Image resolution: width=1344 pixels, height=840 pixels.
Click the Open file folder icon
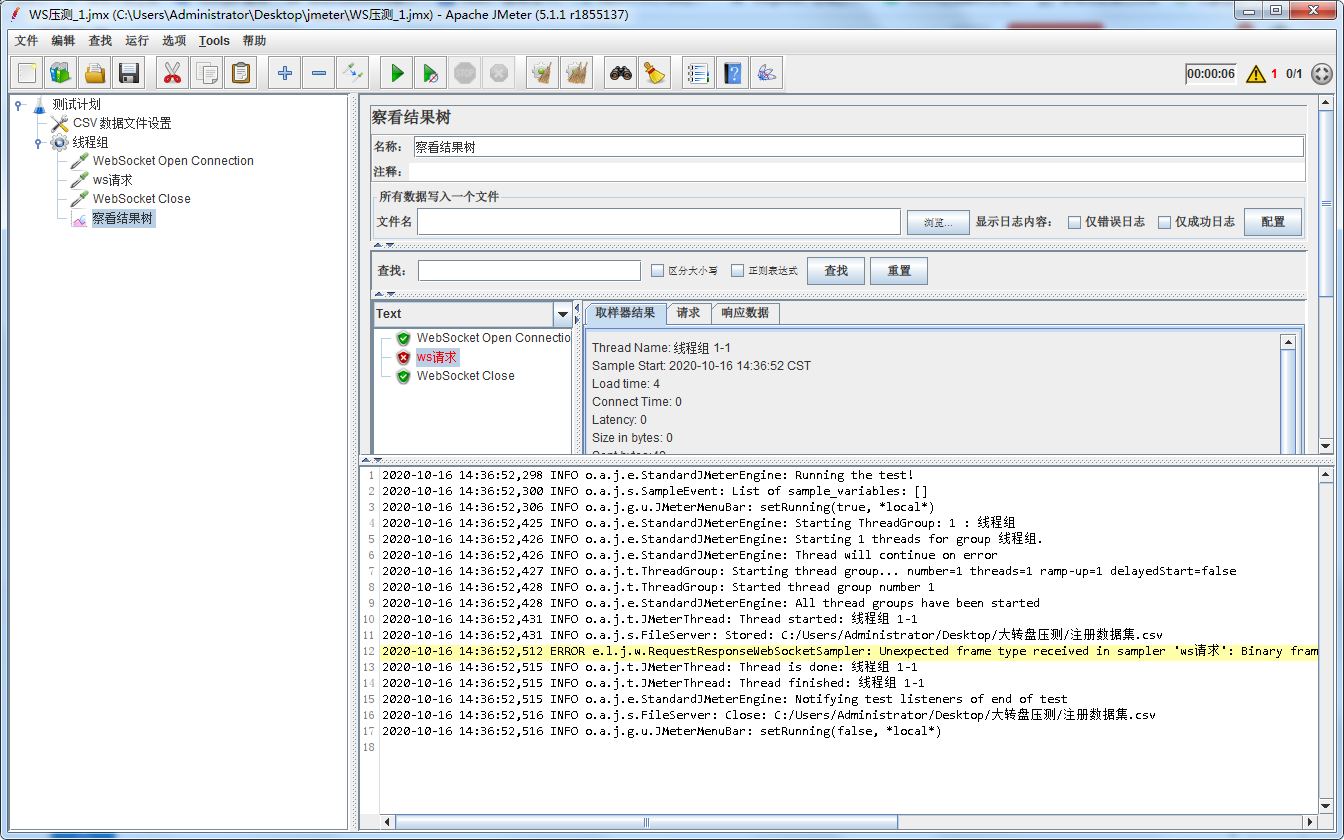coord(95,73)
